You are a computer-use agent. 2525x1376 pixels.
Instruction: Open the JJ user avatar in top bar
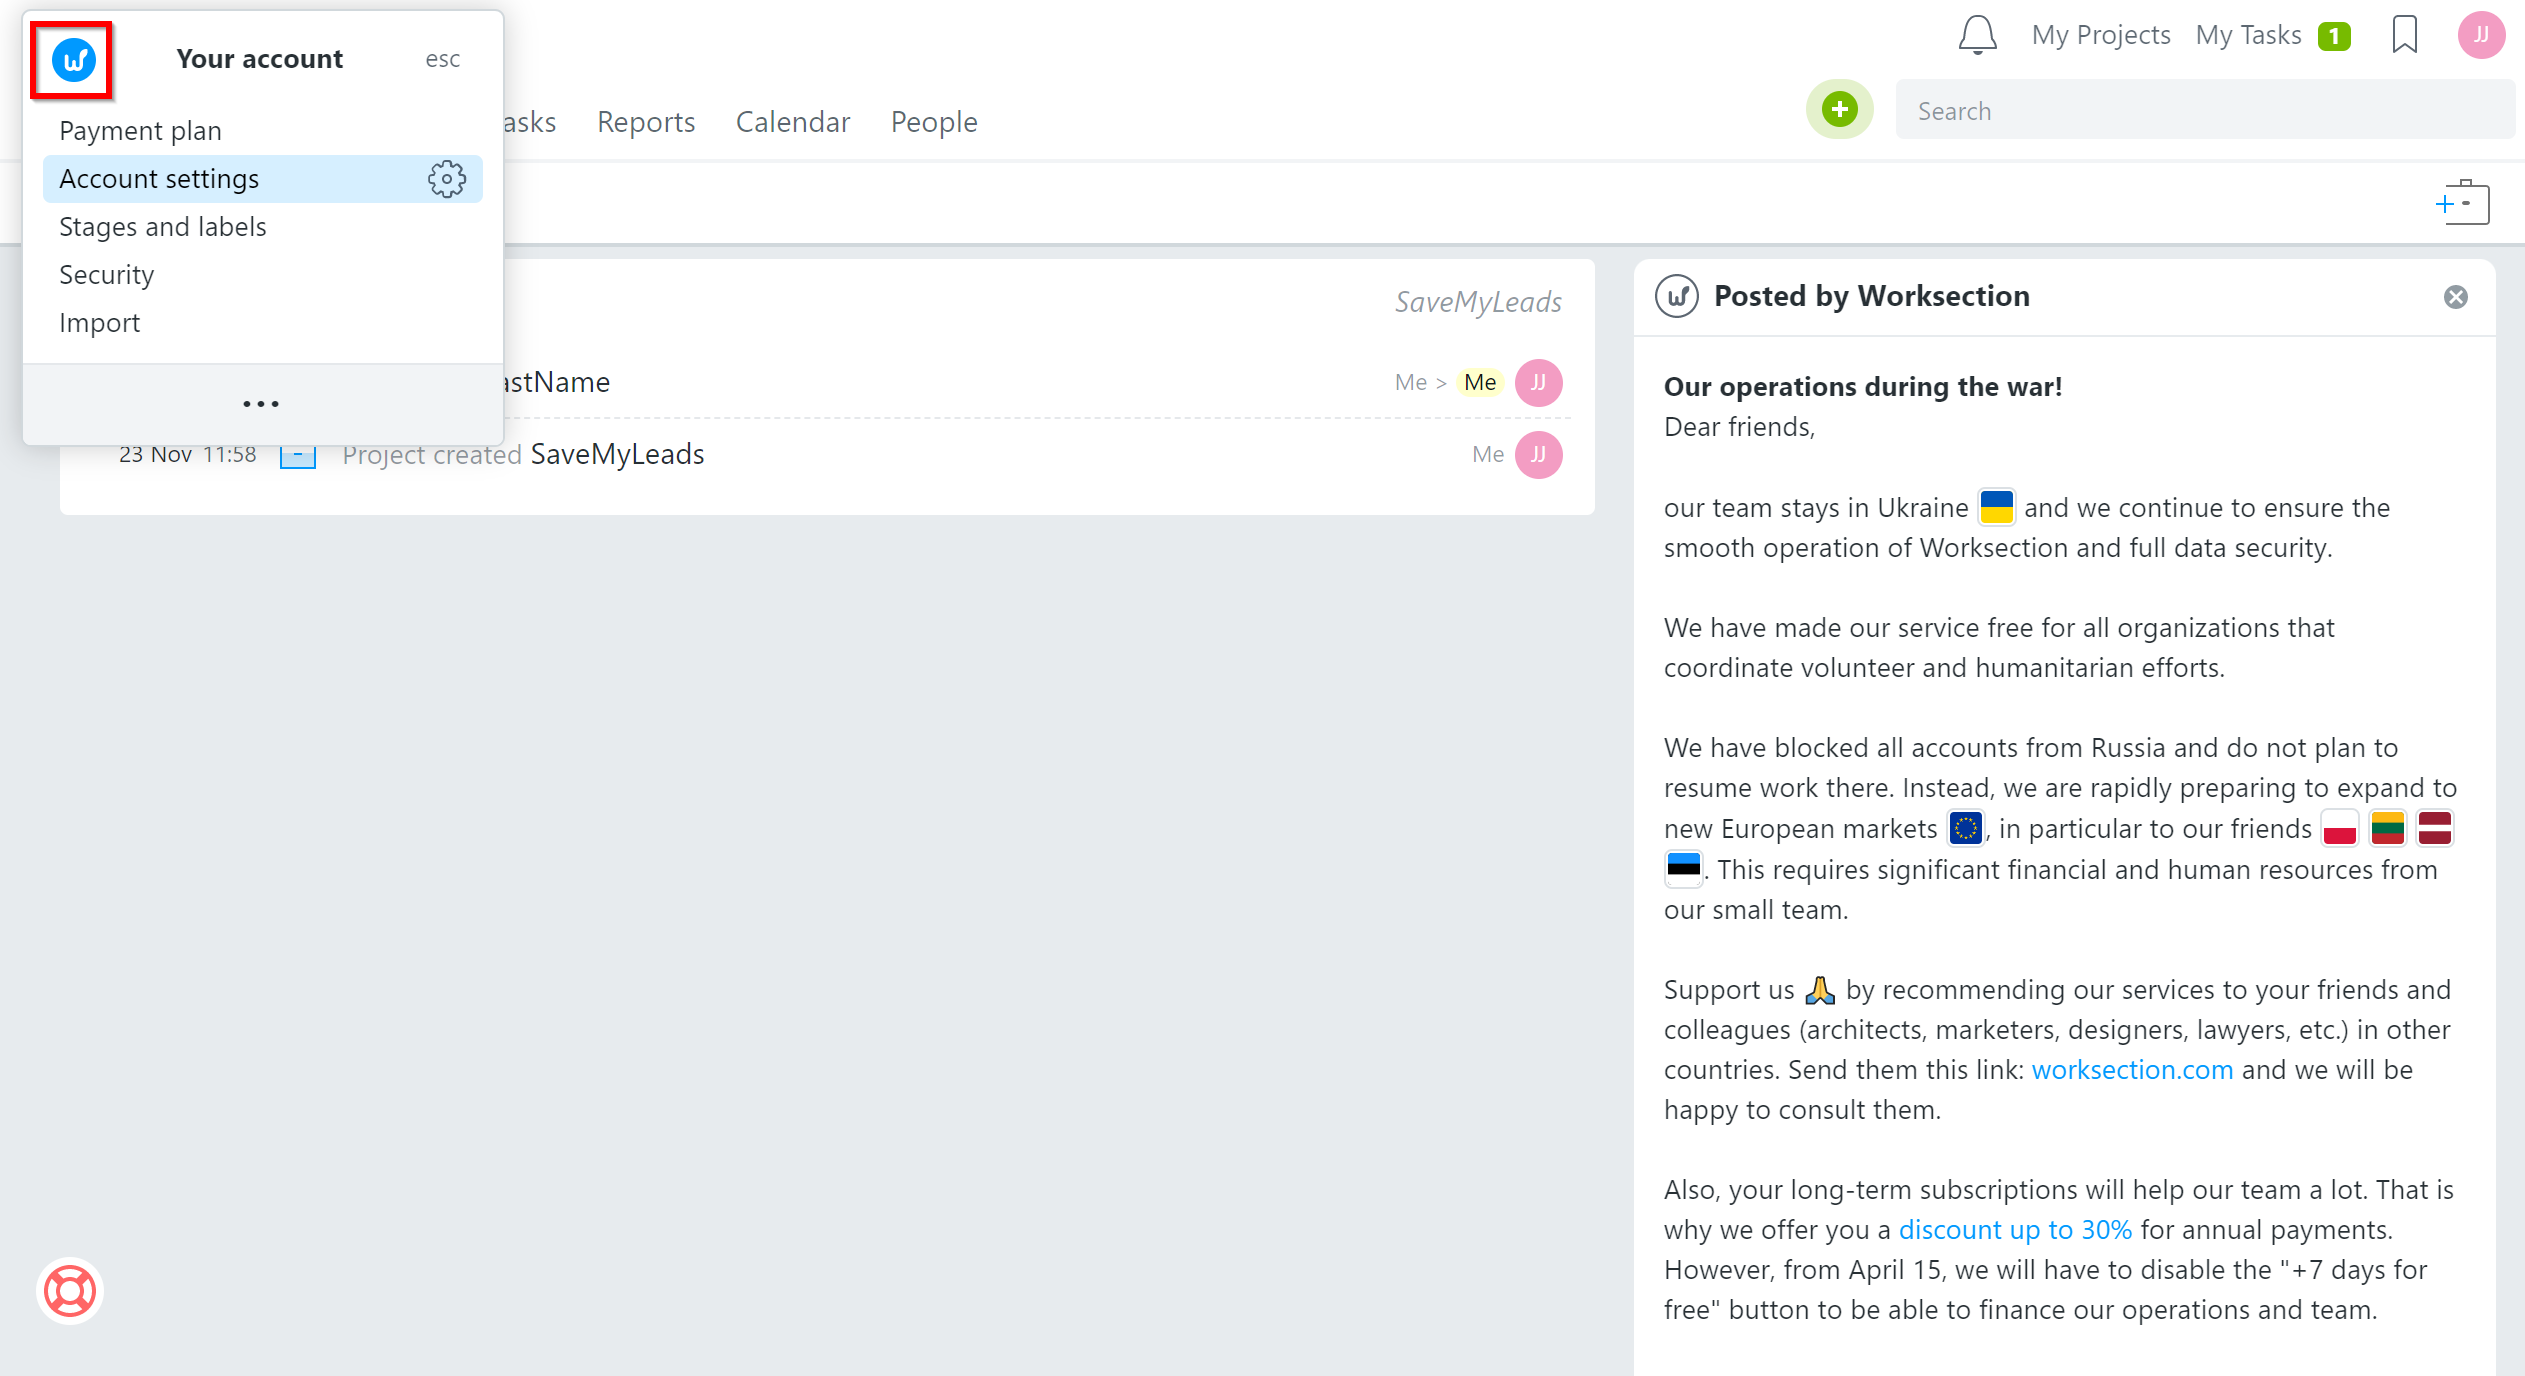(2481, 35)
